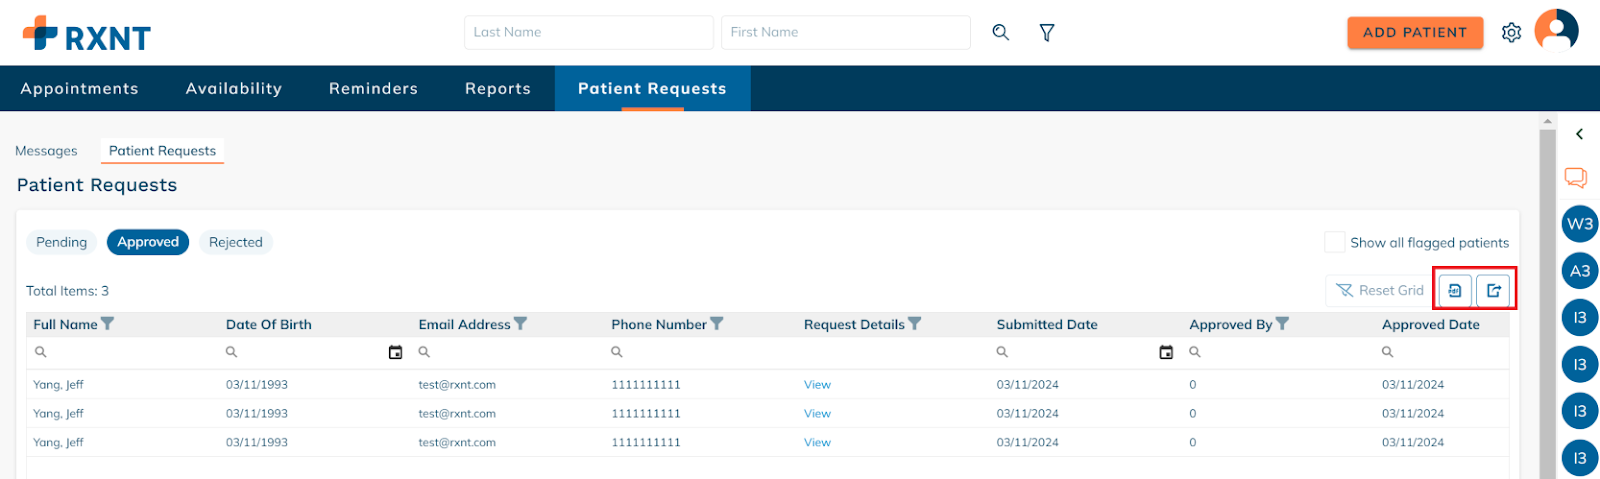Click the Last Name search field
1600x479 pixels.
coord(589,32)
